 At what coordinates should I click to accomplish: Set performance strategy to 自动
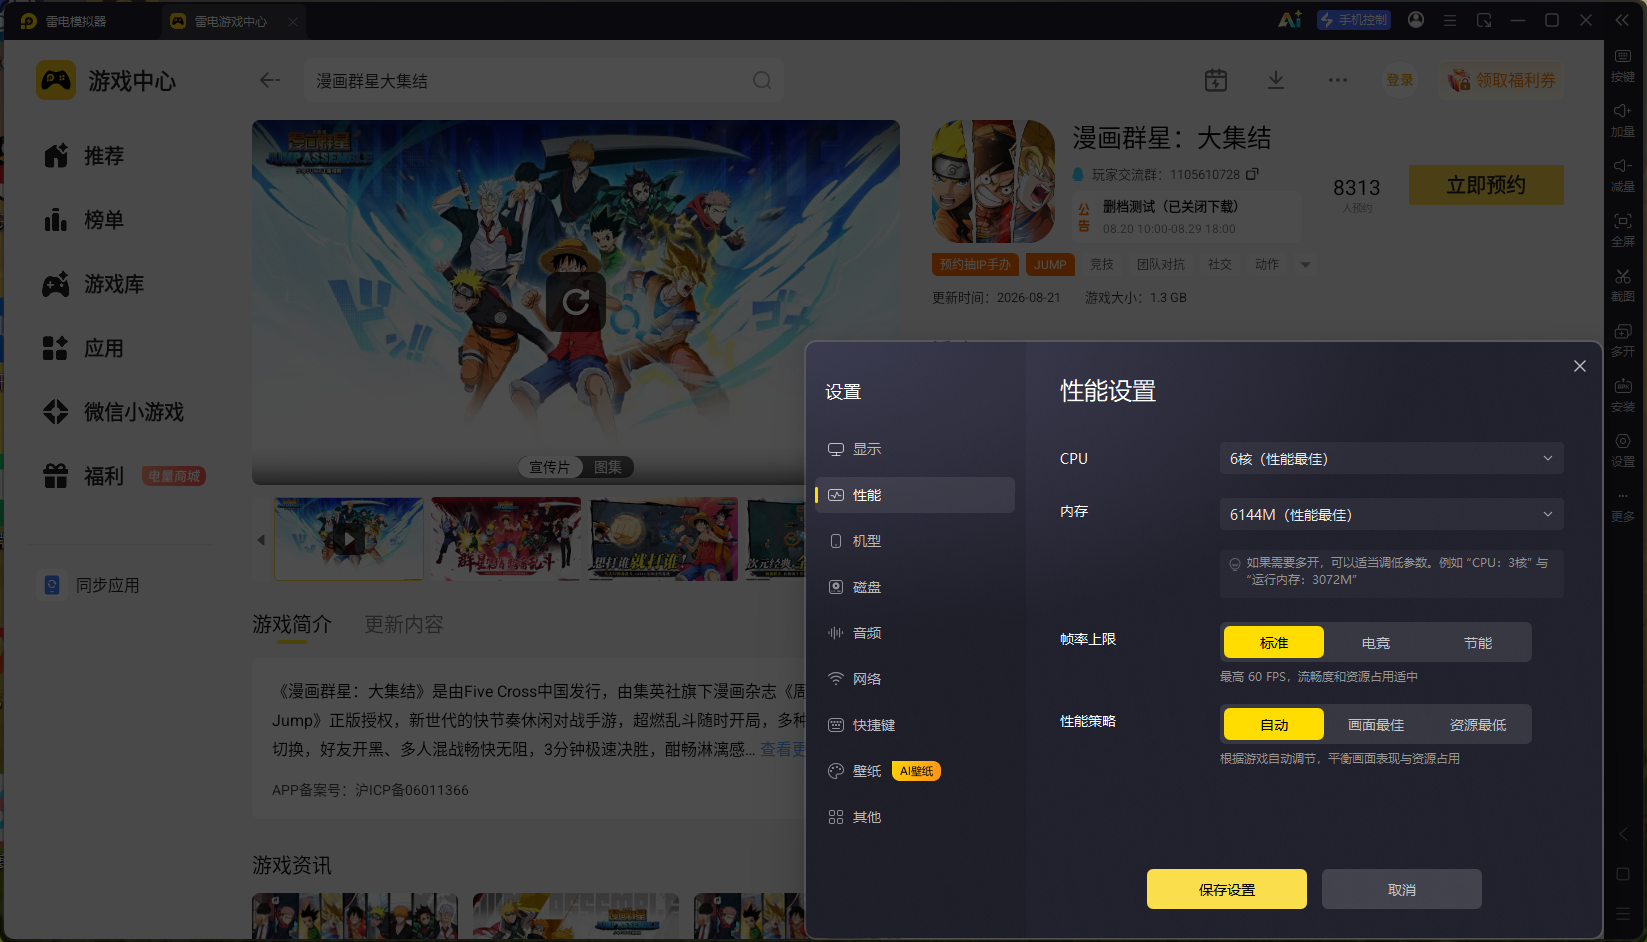(1274, 725)
